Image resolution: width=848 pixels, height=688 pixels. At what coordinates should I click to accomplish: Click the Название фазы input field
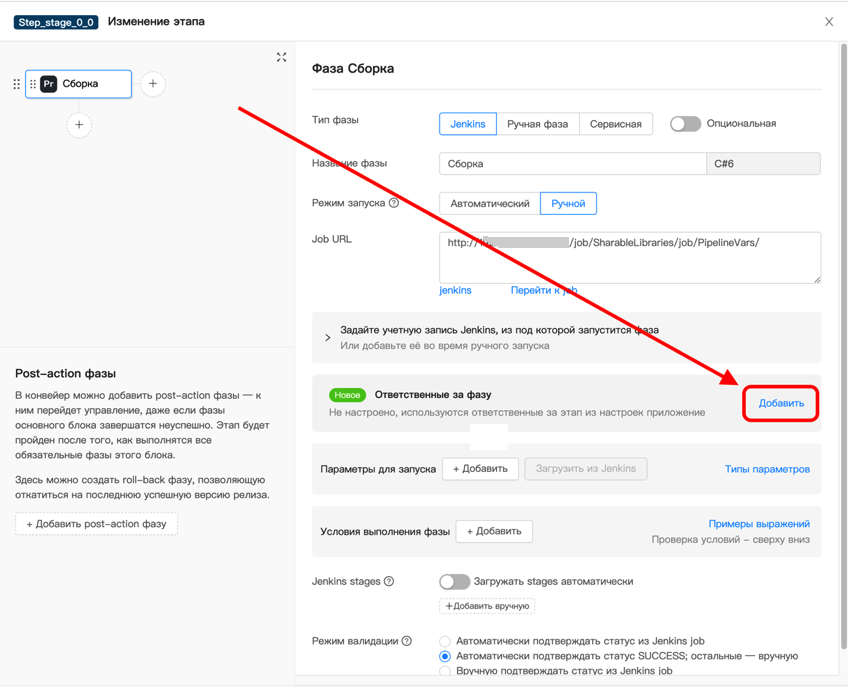pos(572,163)
